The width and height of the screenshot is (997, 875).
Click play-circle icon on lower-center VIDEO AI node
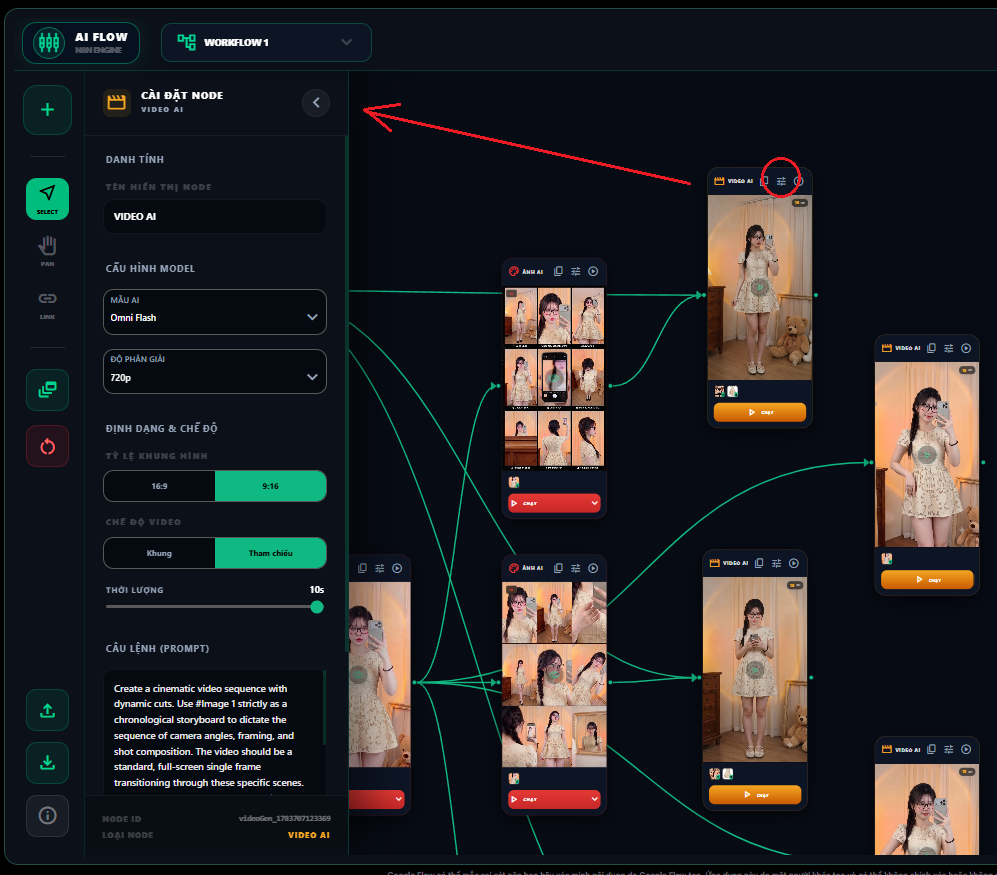pyautogui.click(x=794, y=563)
